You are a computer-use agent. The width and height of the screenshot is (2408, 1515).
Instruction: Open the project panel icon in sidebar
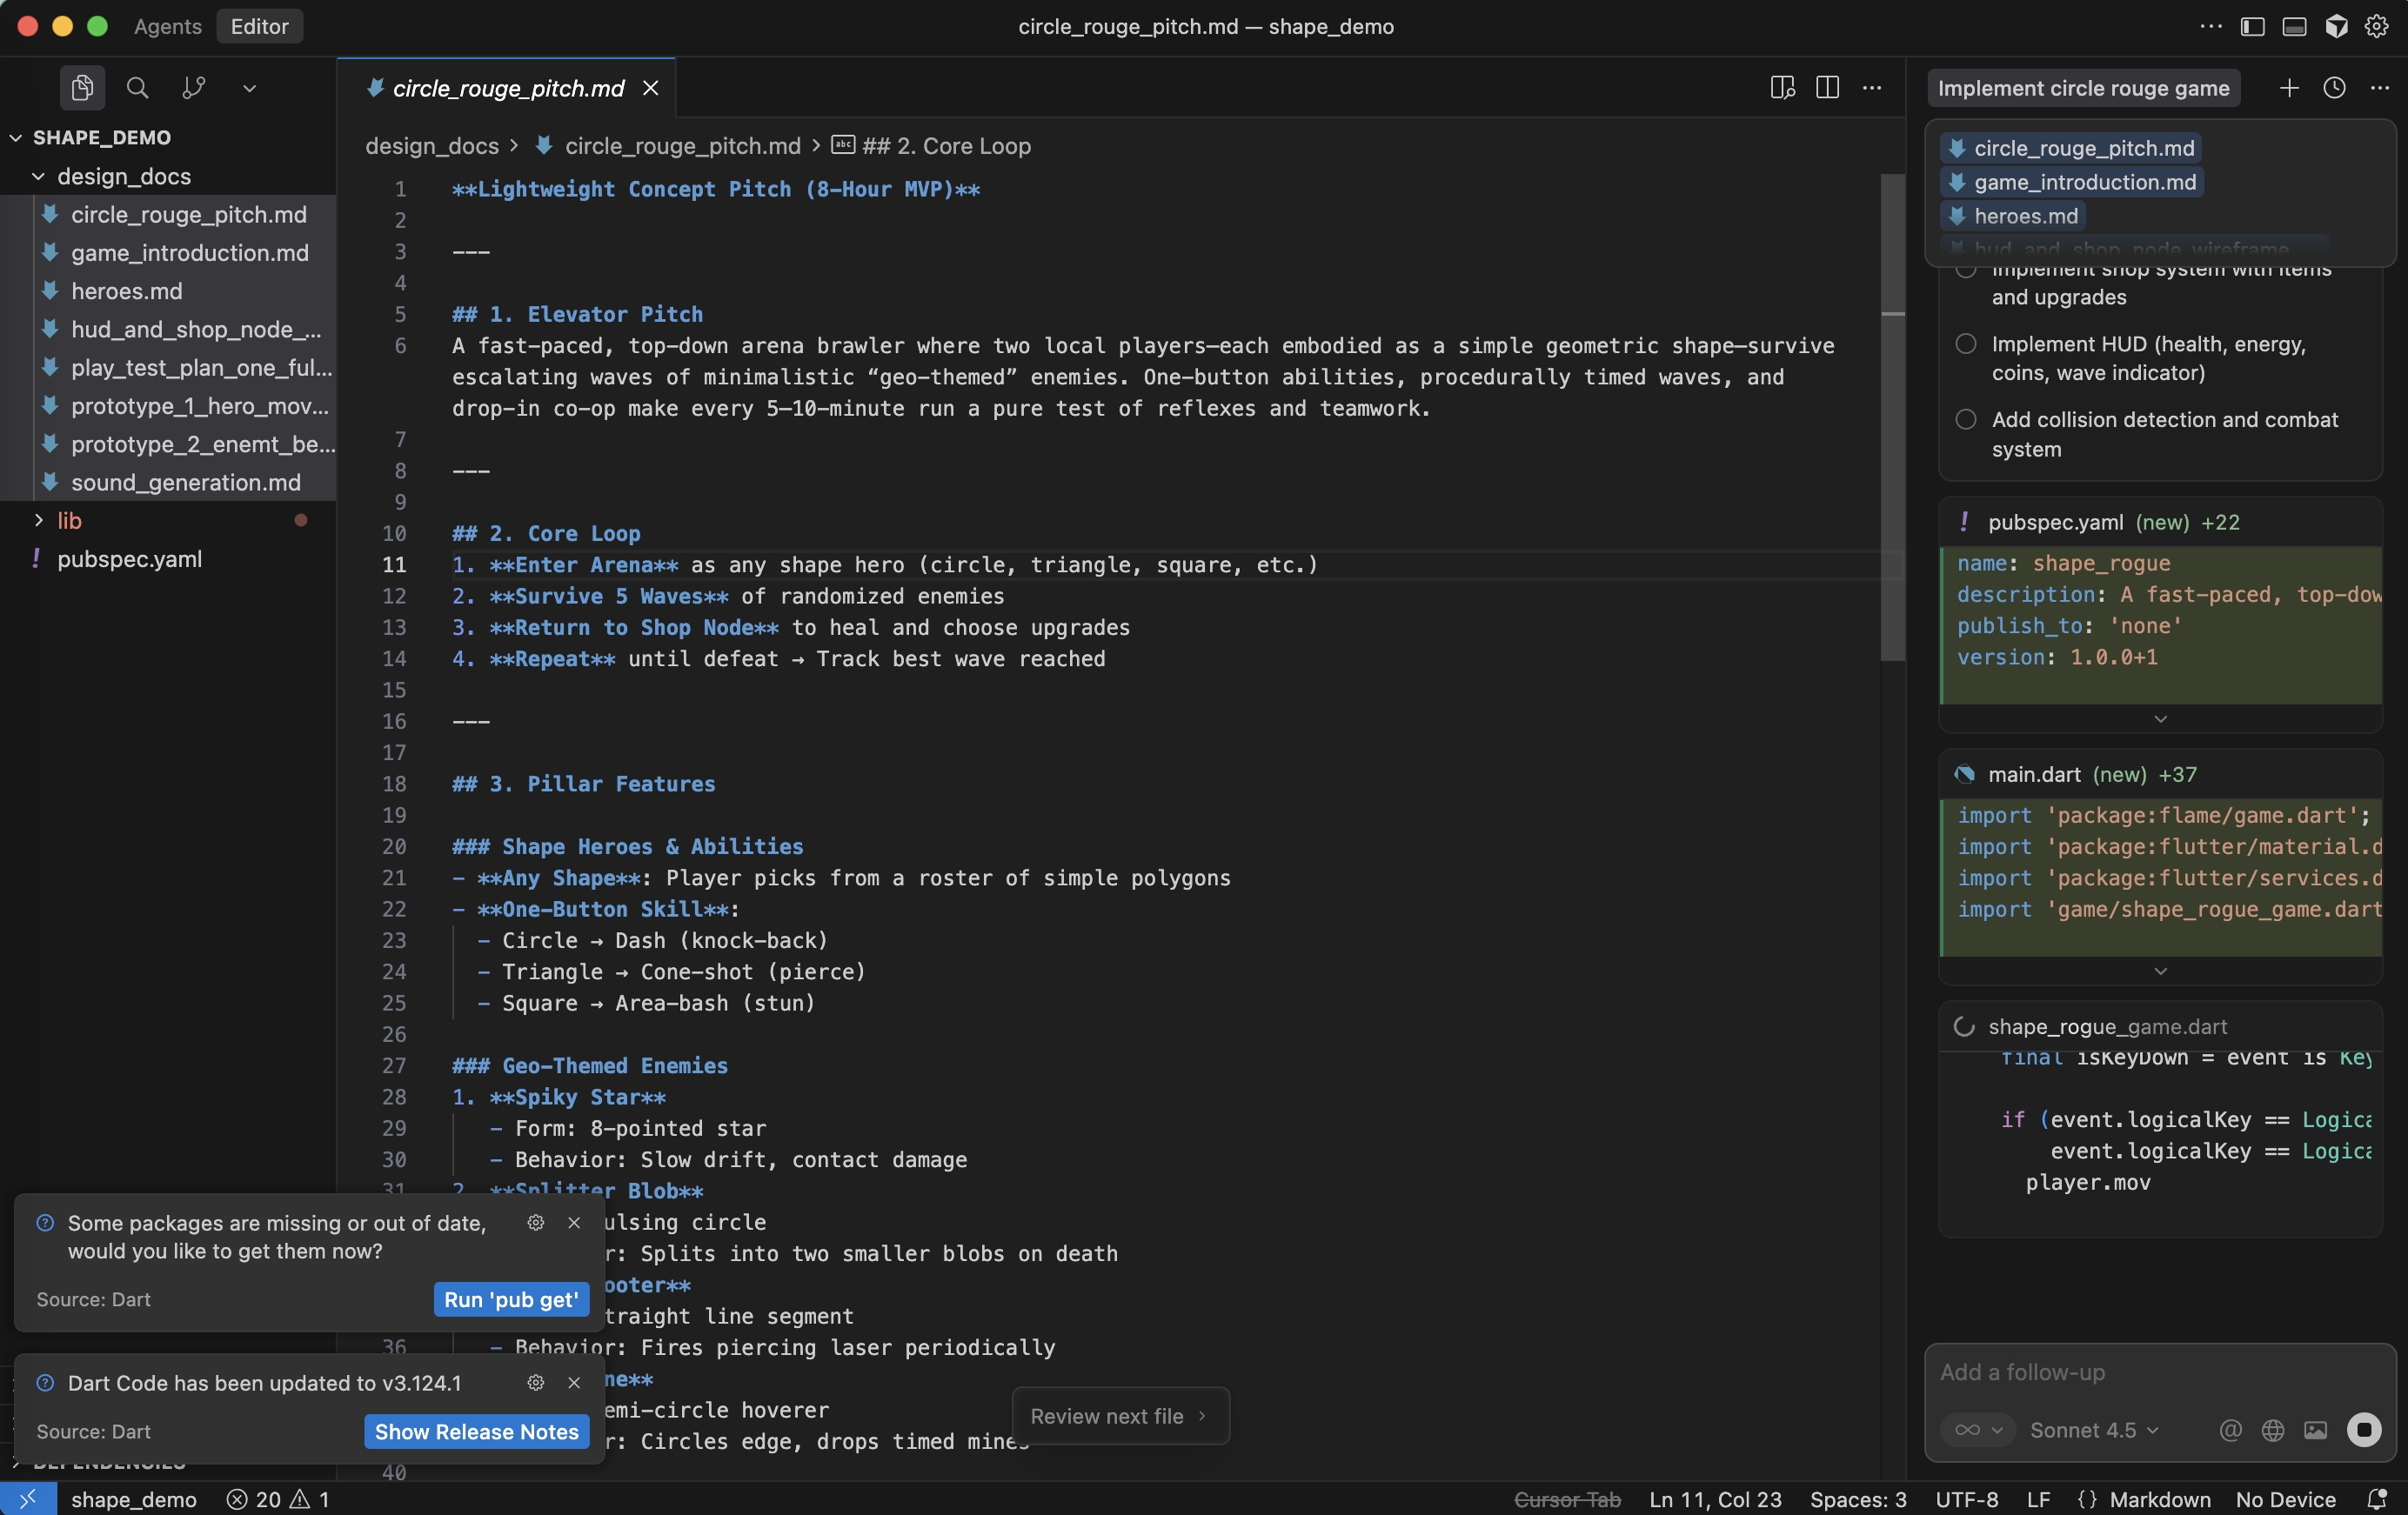(x=82, y=88)
